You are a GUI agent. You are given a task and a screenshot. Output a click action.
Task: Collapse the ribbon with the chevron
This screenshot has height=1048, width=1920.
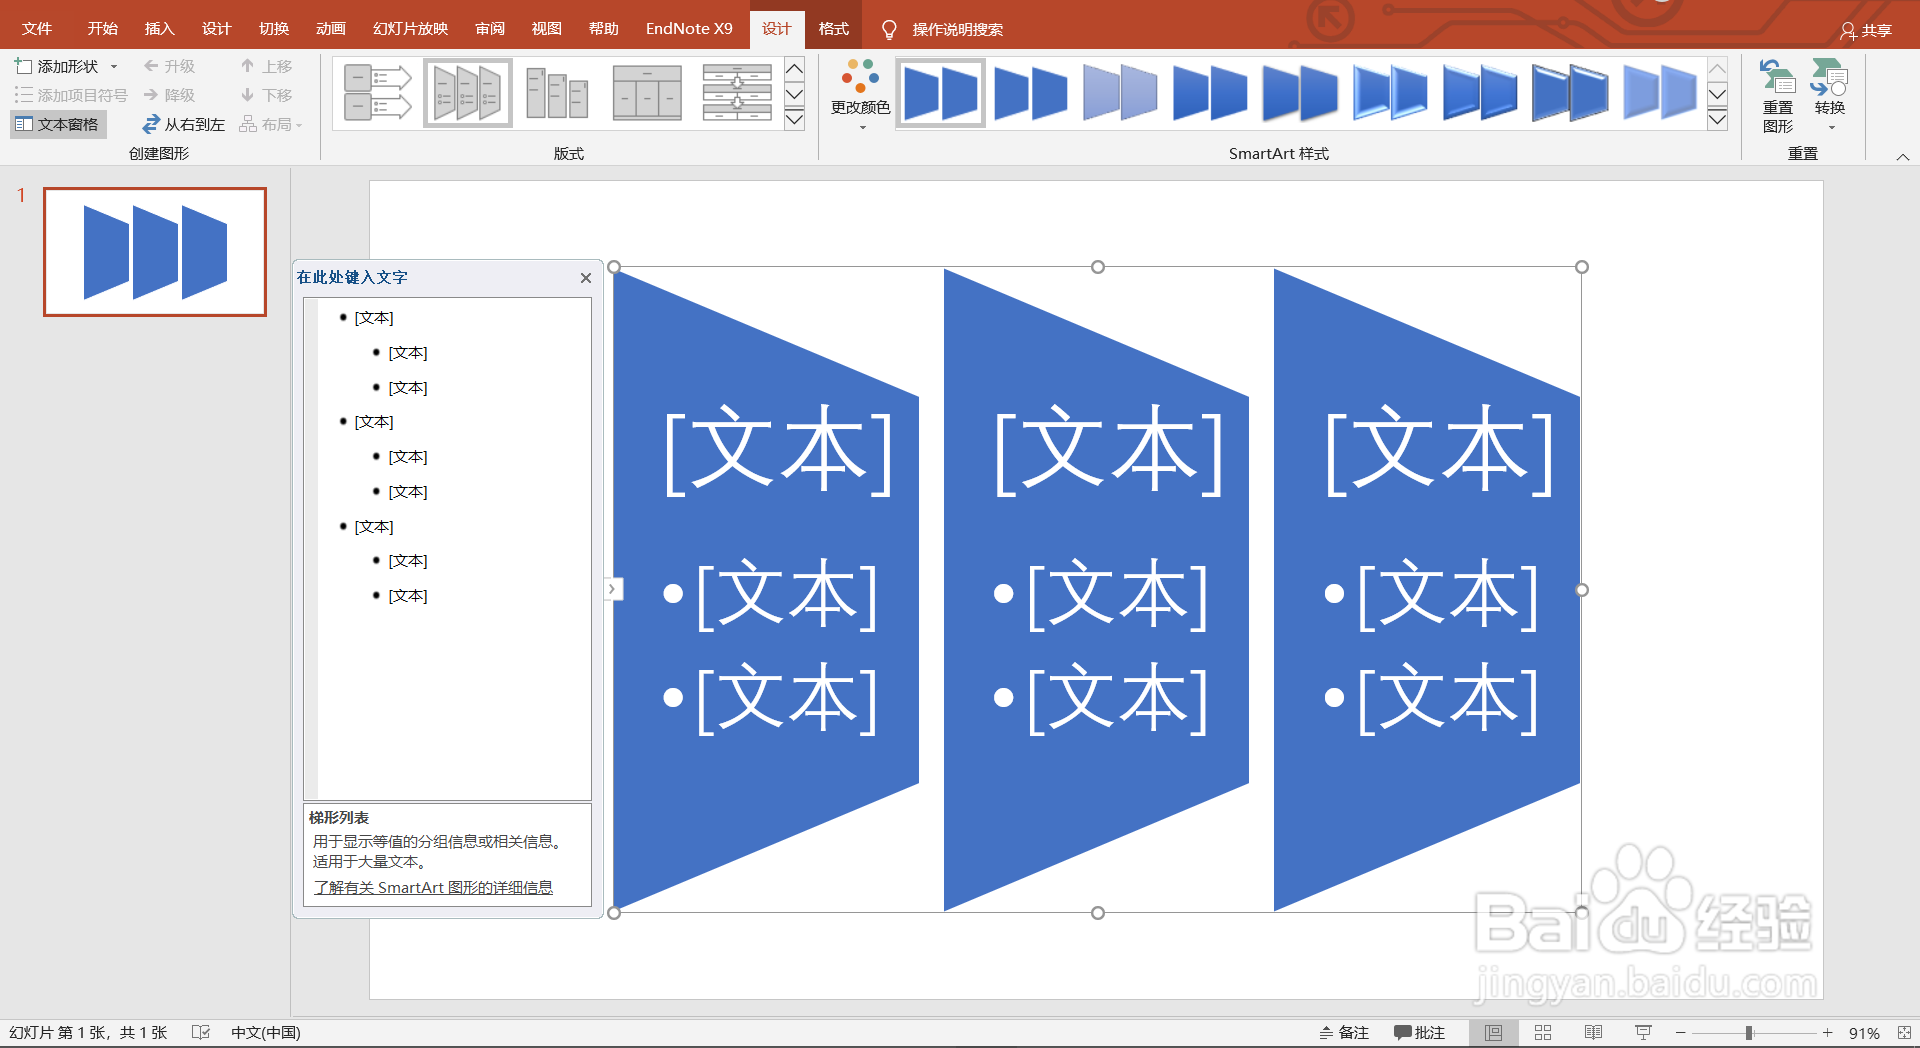[1903, 157]
